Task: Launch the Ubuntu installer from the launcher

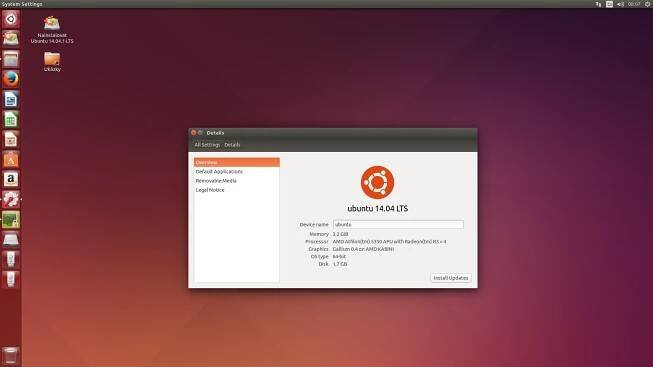Action: click(11, 39)
